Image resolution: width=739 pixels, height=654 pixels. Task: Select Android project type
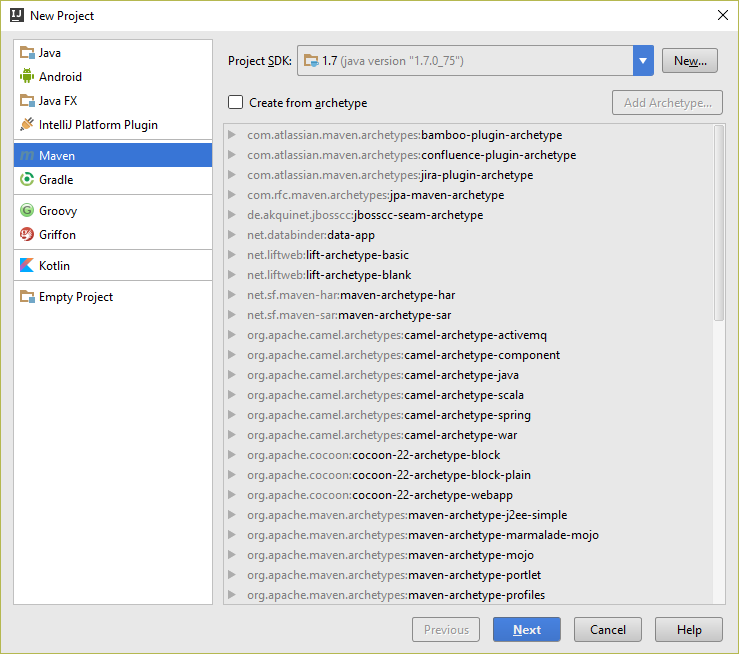click(x=113, y=76)
